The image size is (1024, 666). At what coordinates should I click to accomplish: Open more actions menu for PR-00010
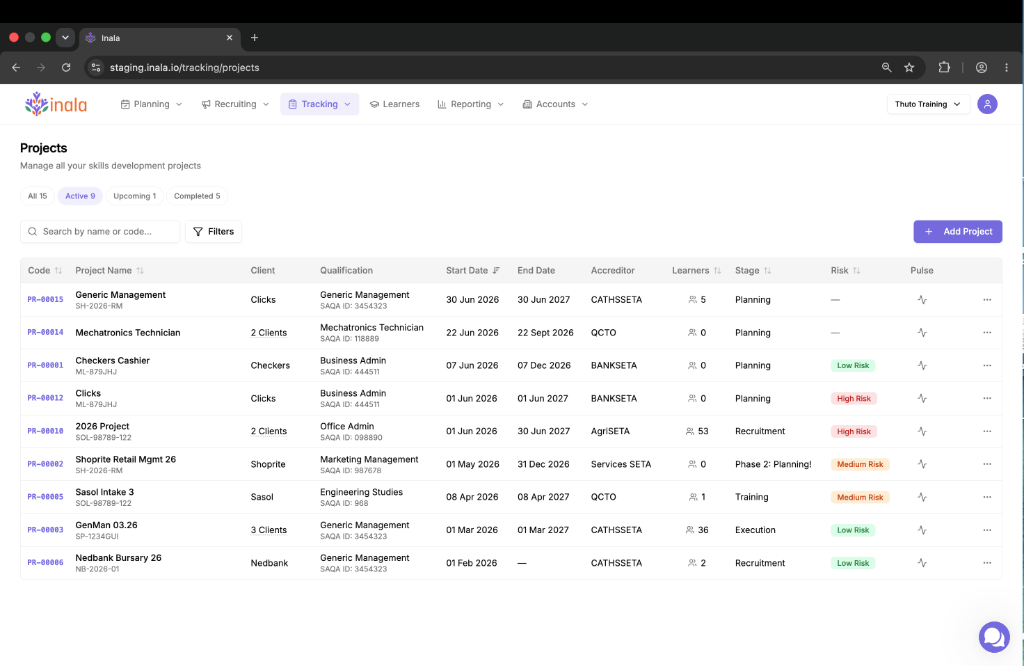pyautogui.click(x=987, y=431)
